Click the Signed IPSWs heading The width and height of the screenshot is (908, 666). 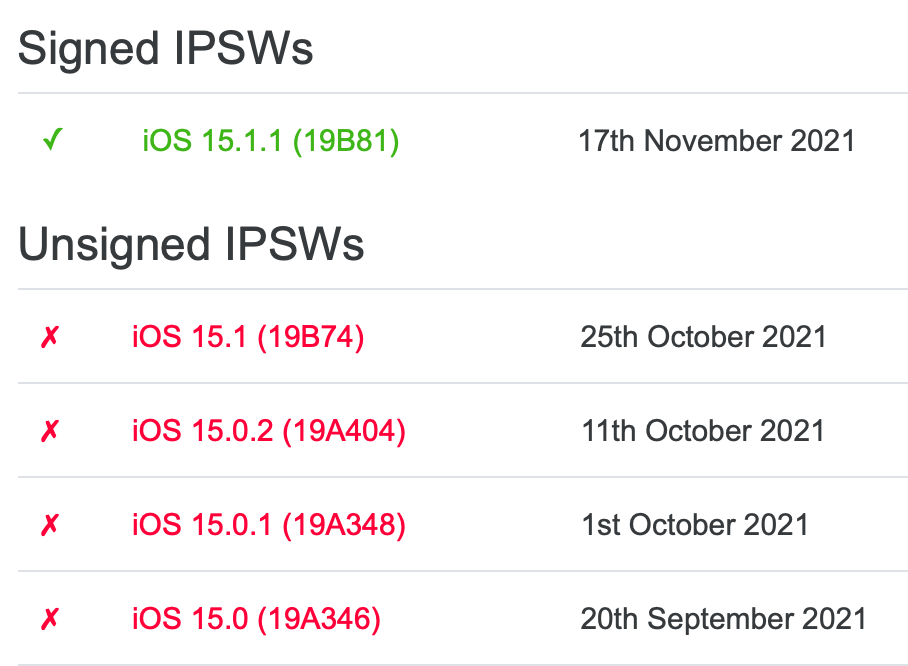(x=166, y=48)
